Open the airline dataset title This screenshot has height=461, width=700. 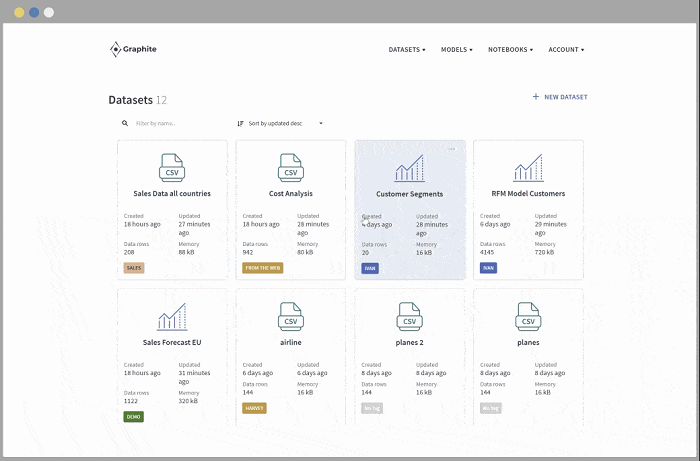click(291, 342)
